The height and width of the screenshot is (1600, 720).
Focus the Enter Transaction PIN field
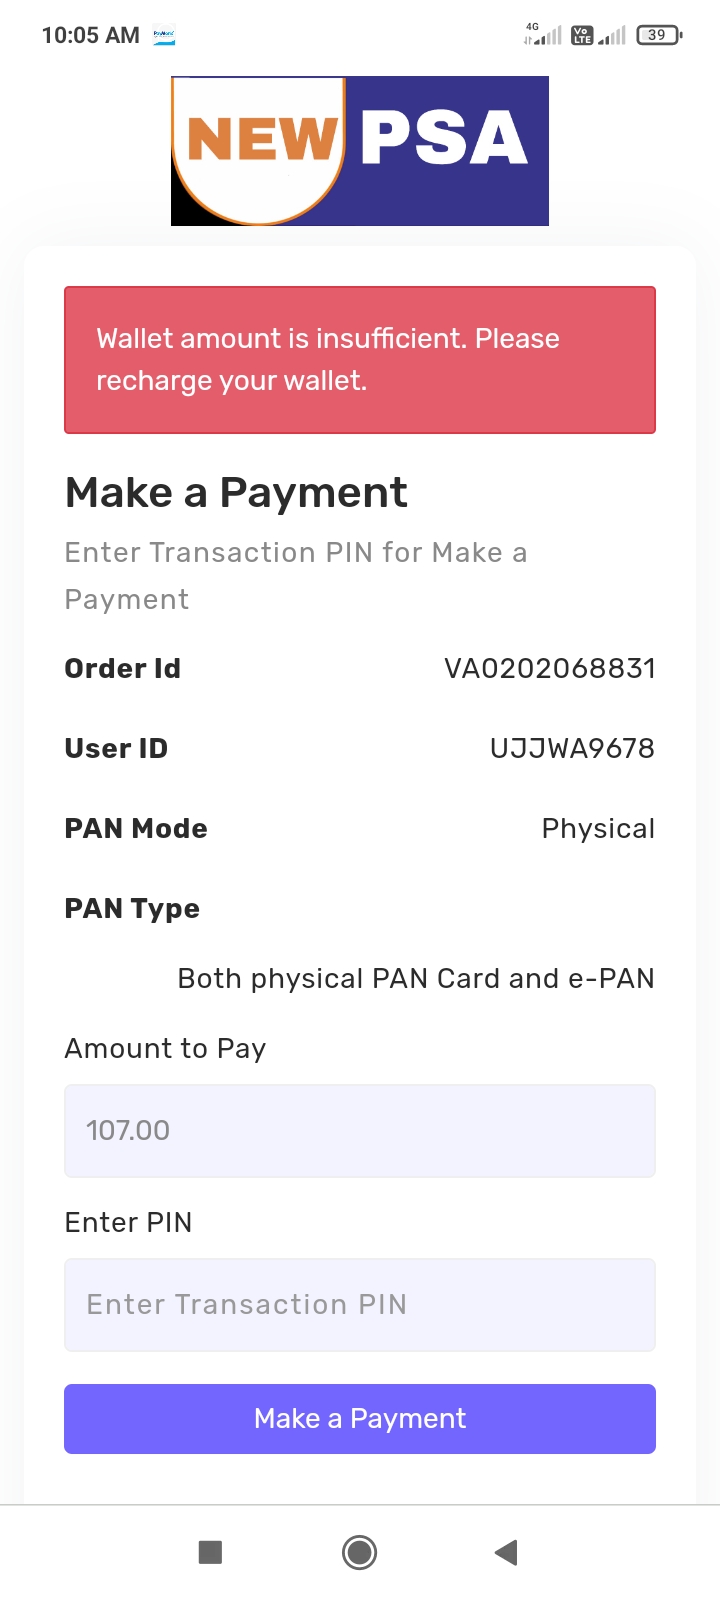point(360,1304)
